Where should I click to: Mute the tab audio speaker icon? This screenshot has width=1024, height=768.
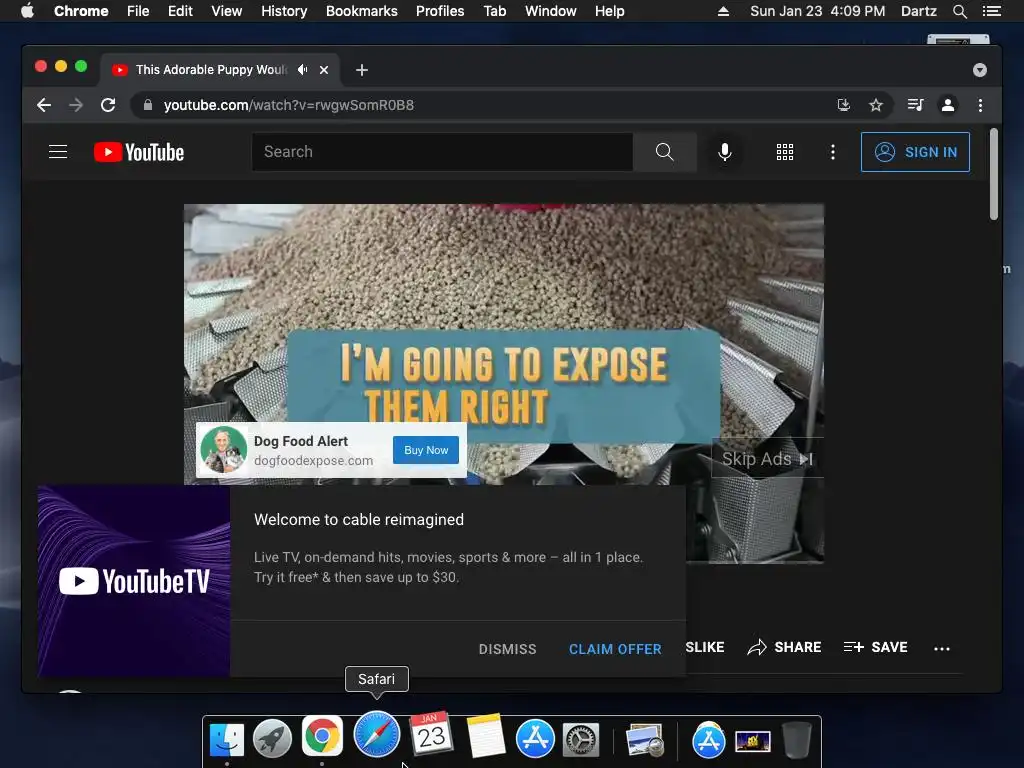coord(302,69)
